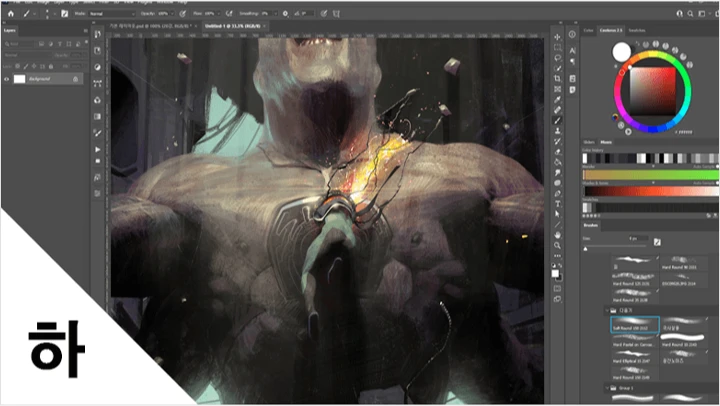Select the Hand tool

click(557, 235)
